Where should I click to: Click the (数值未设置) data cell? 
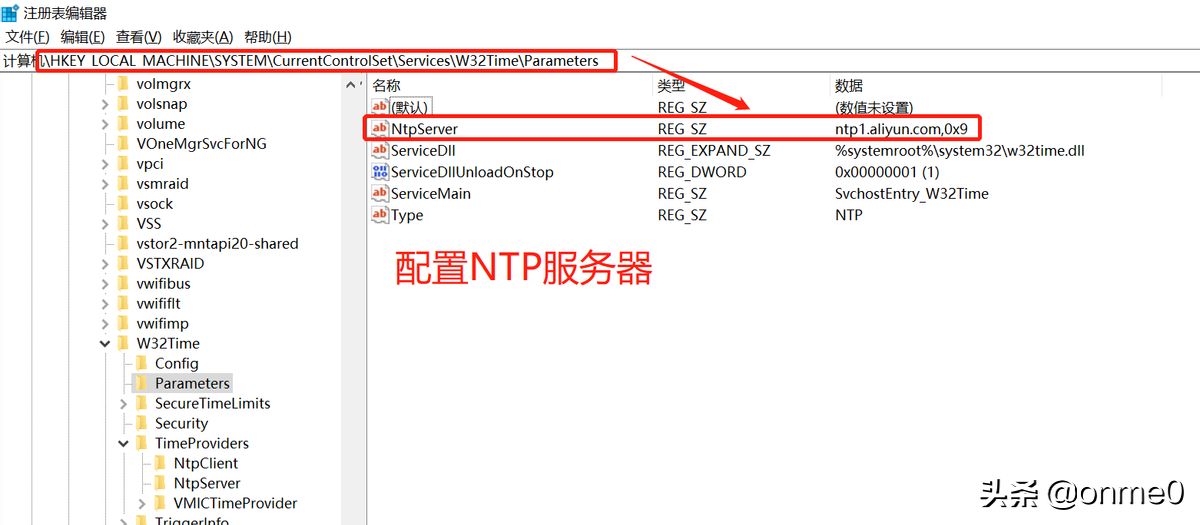874,107
